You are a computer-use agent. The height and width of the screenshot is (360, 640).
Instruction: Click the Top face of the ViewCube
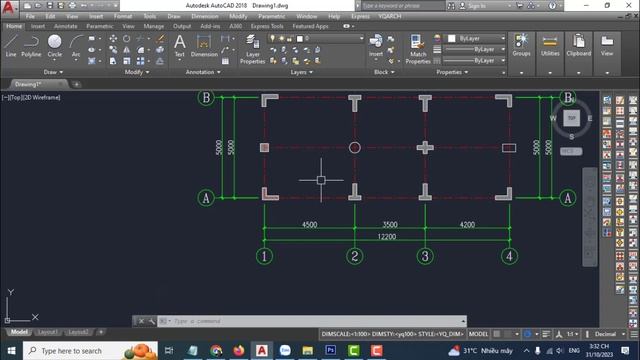tap(571, 118)
